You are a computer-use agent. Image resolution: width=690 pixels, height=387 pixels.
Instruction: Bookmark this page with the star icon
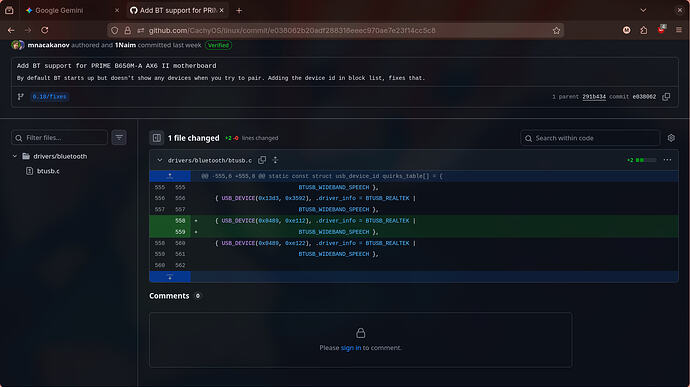[x=556, y=30]
